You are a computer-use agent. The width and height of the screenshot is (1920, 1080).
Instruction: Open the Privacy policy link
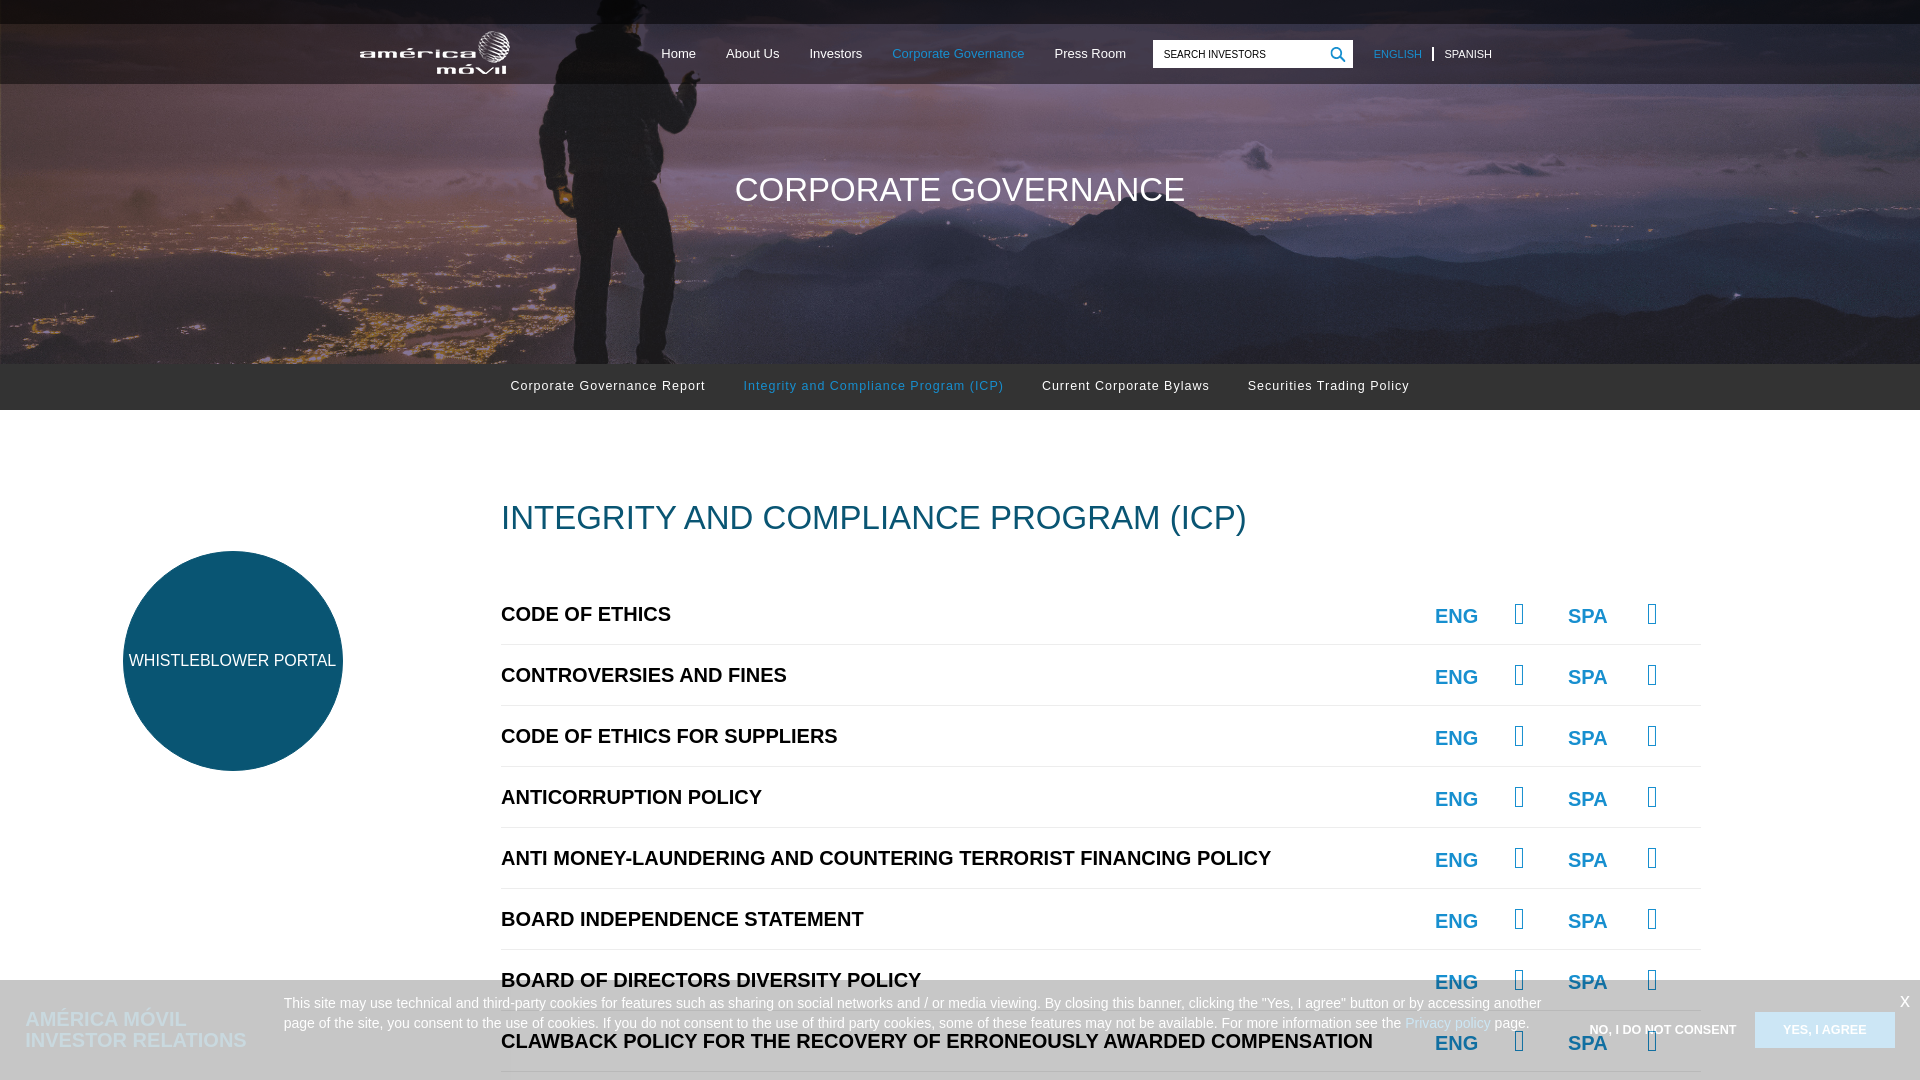click(x=1447, y=1023)
